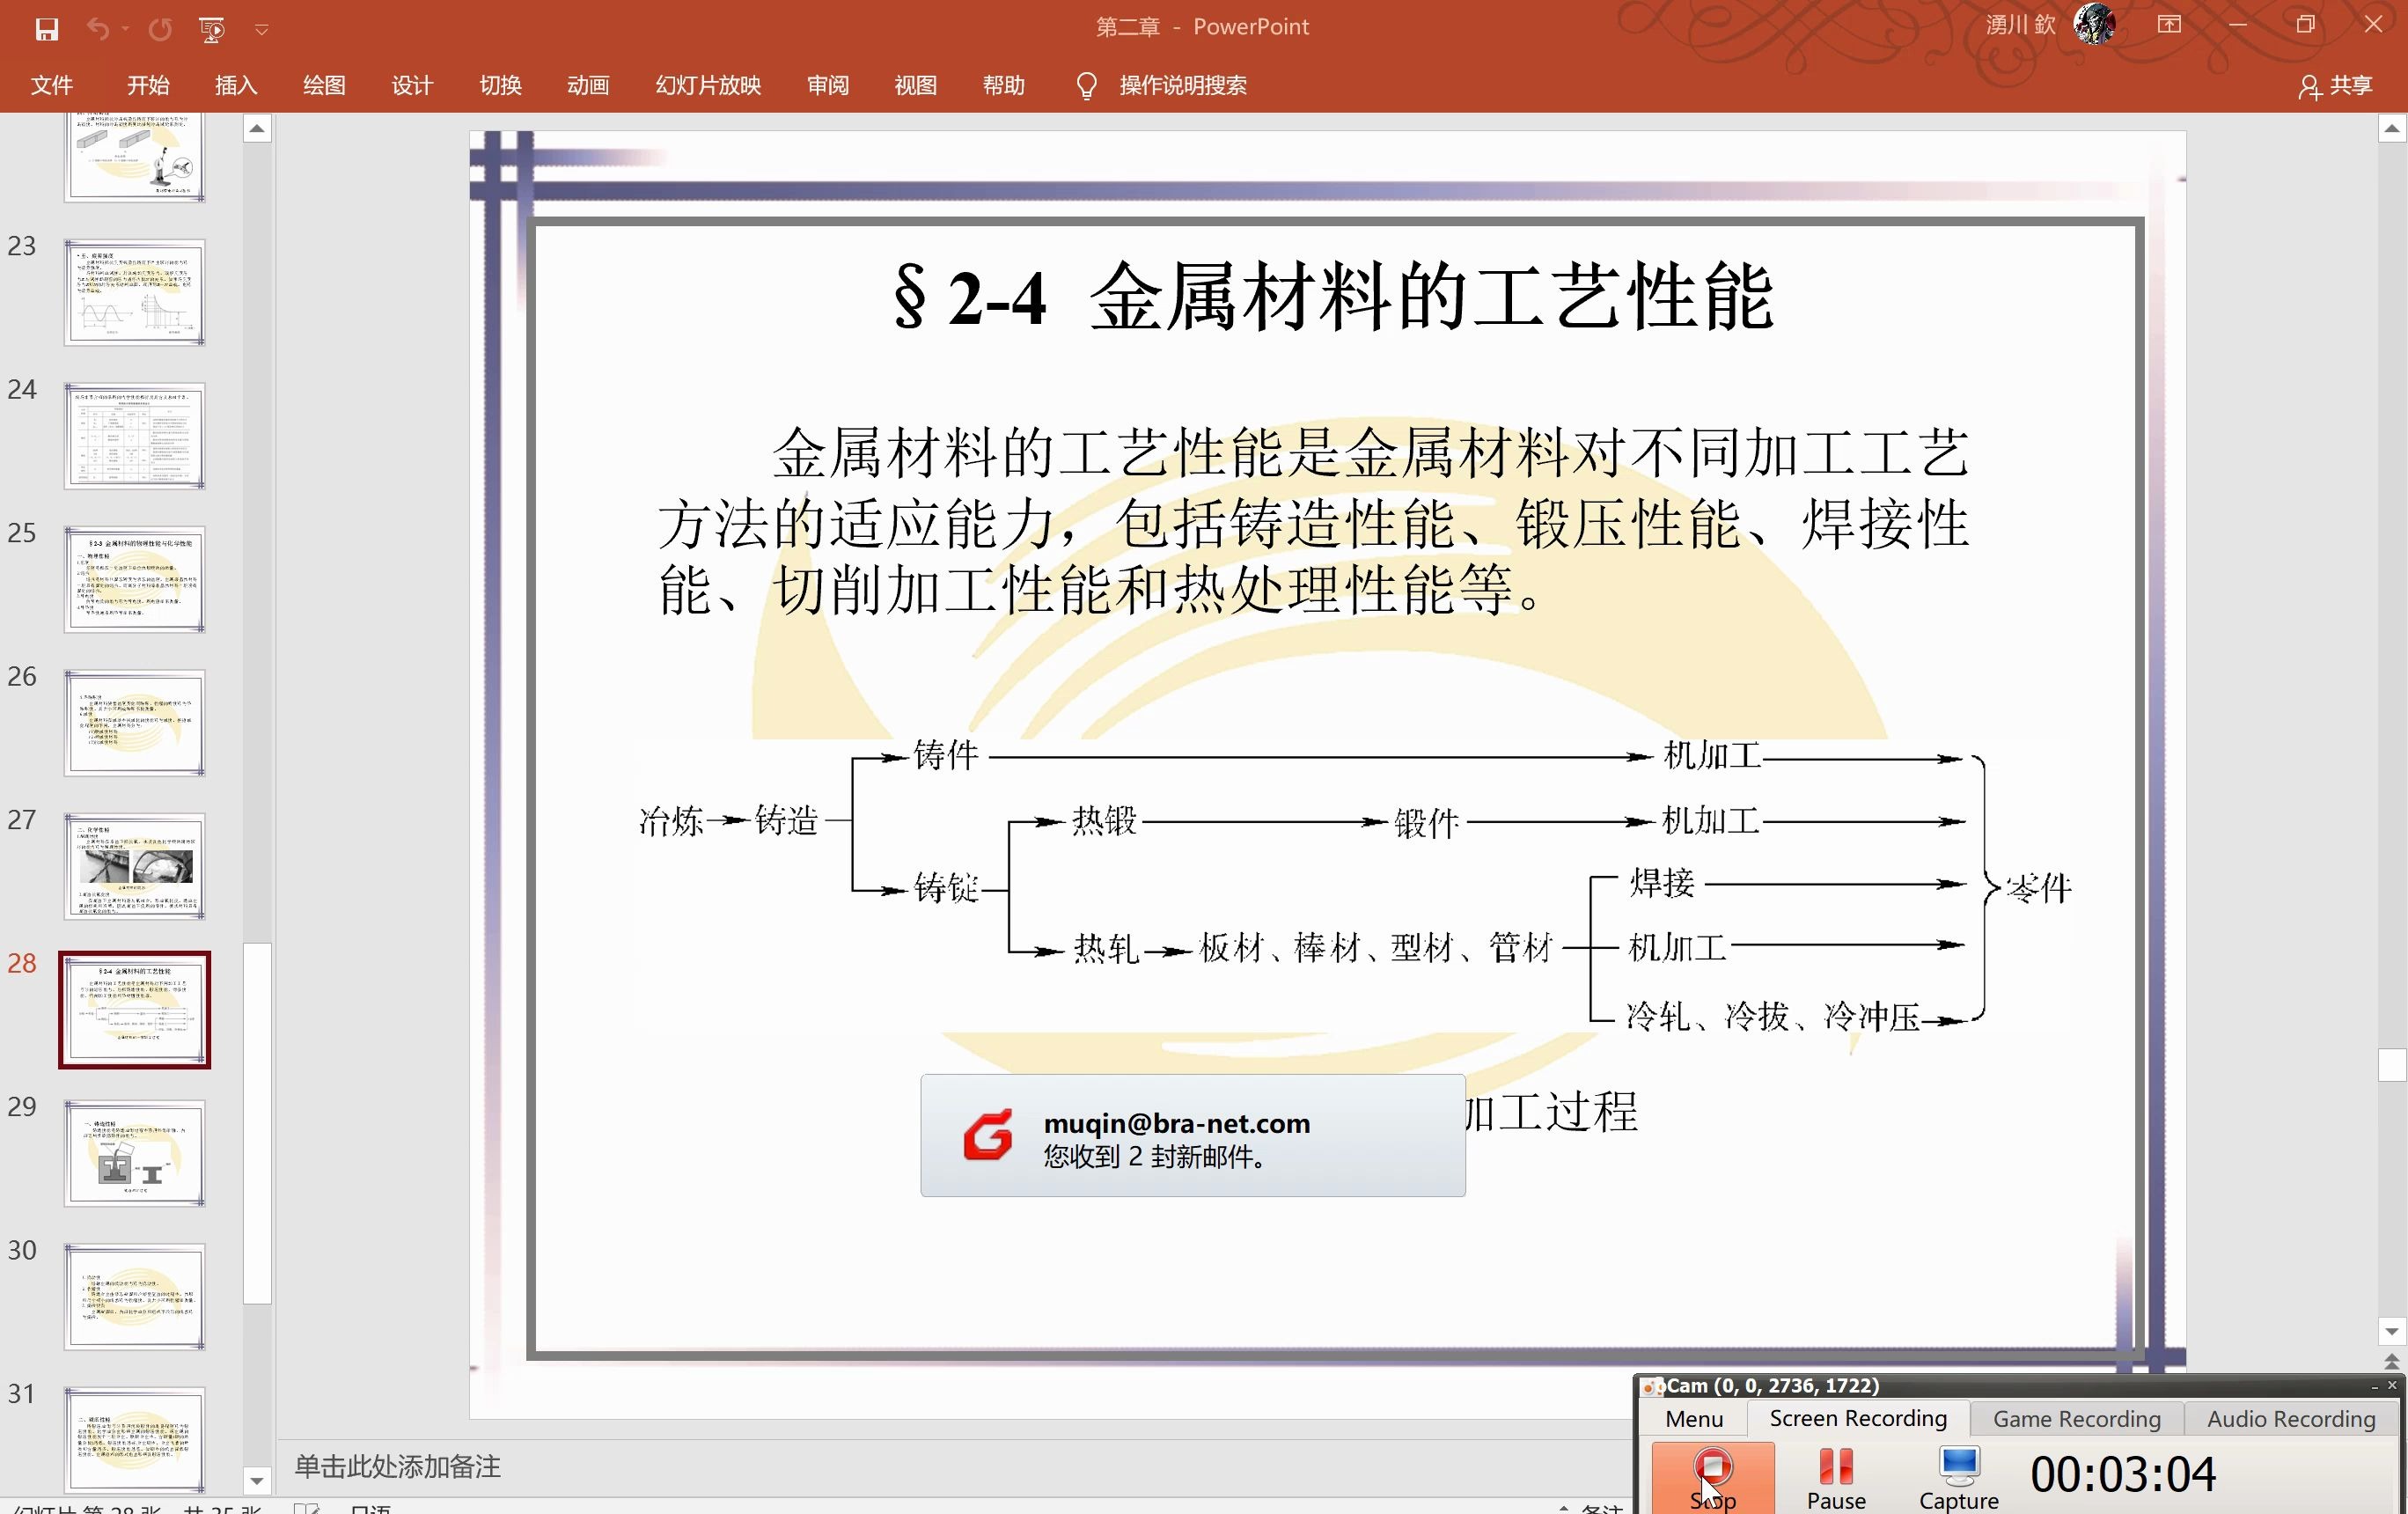Open the 帮助 ribbon tab
Screen dimensions: 2408x1514
tap(1004, 86)
